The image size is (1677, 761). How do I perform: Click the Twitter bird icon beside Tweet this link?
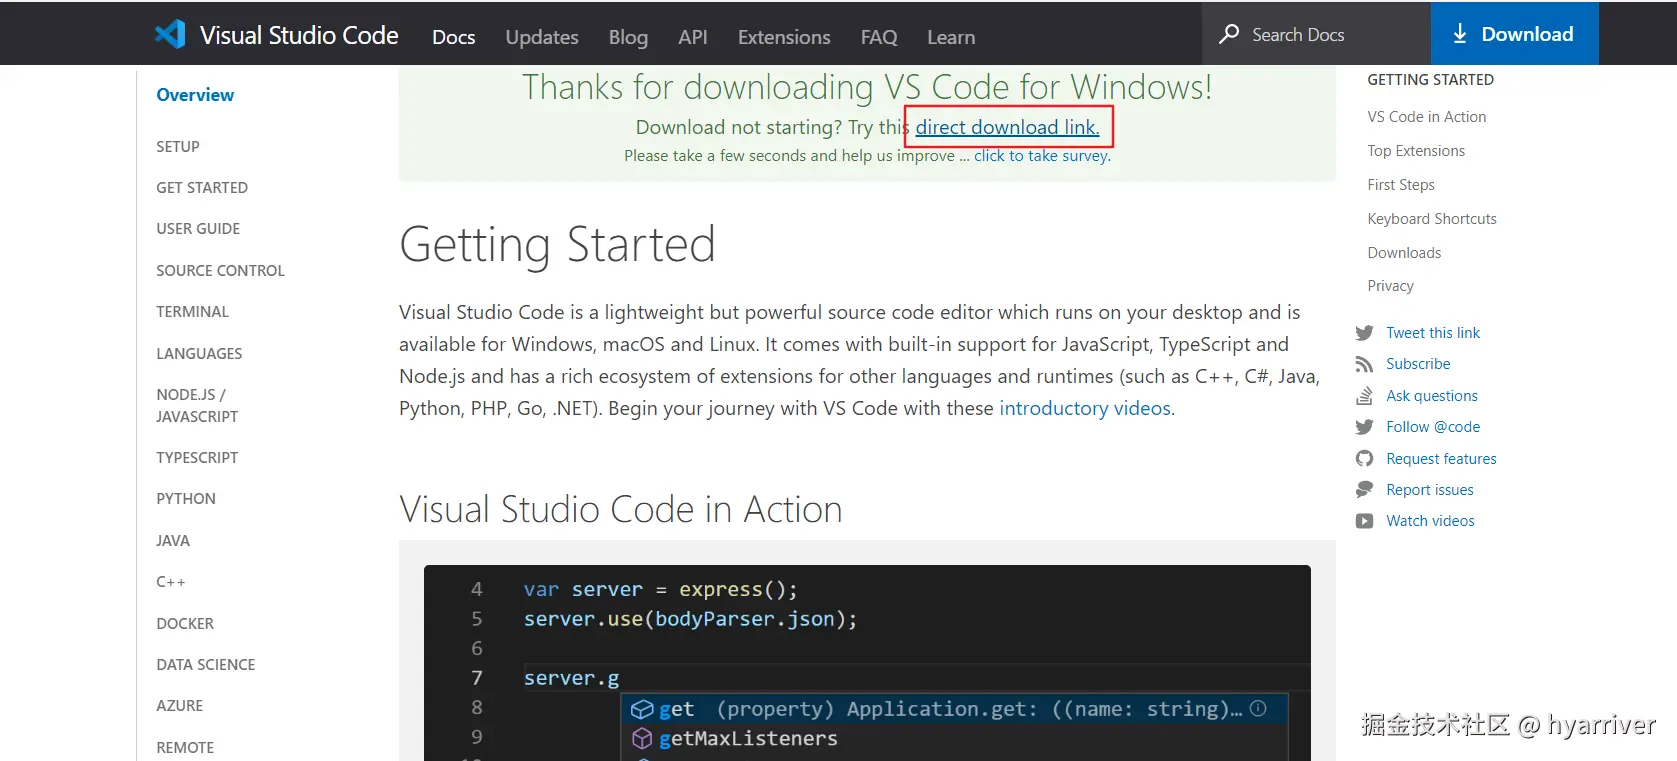point(1364,333)
